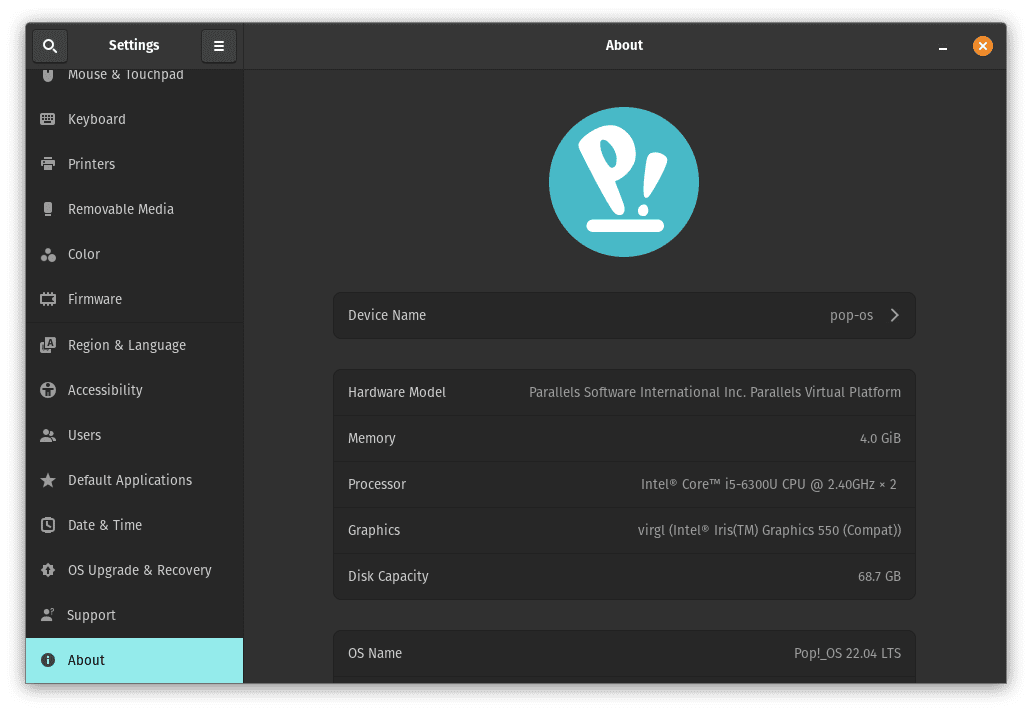Select Firmware in the sidebar
1032x712 pixels.
click(x=134, y=299)
